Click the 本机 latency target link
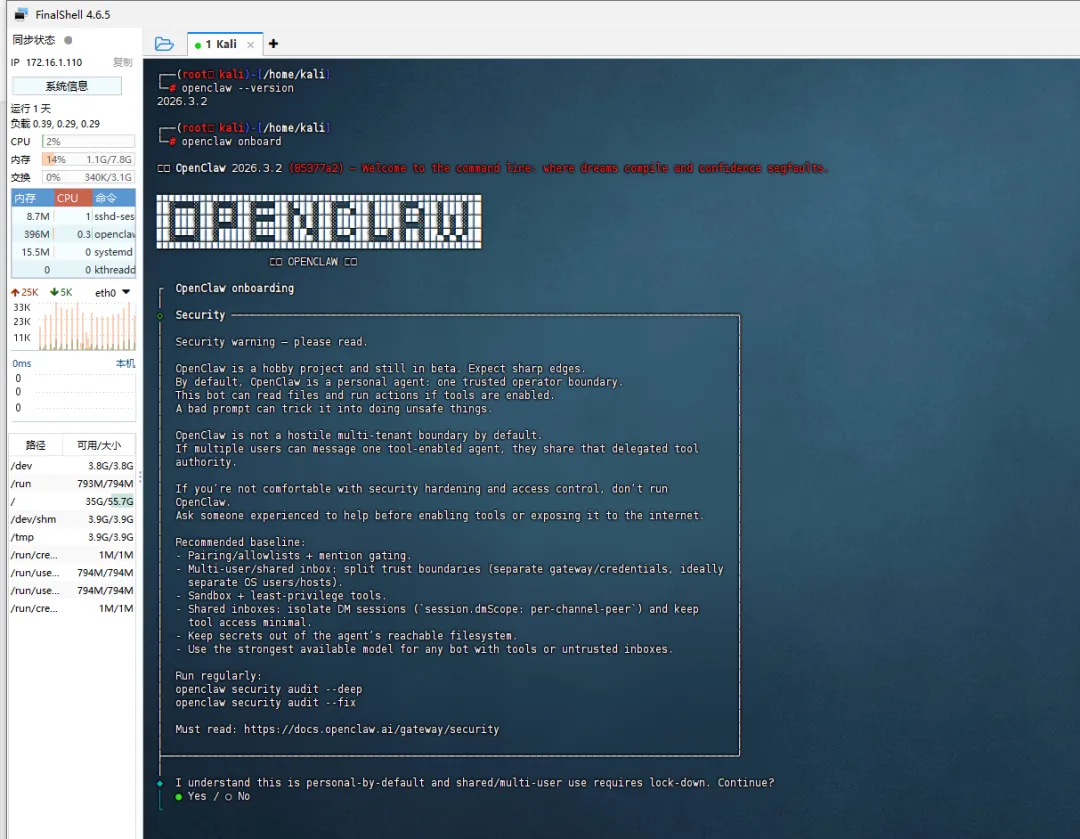 coord(125,364)
